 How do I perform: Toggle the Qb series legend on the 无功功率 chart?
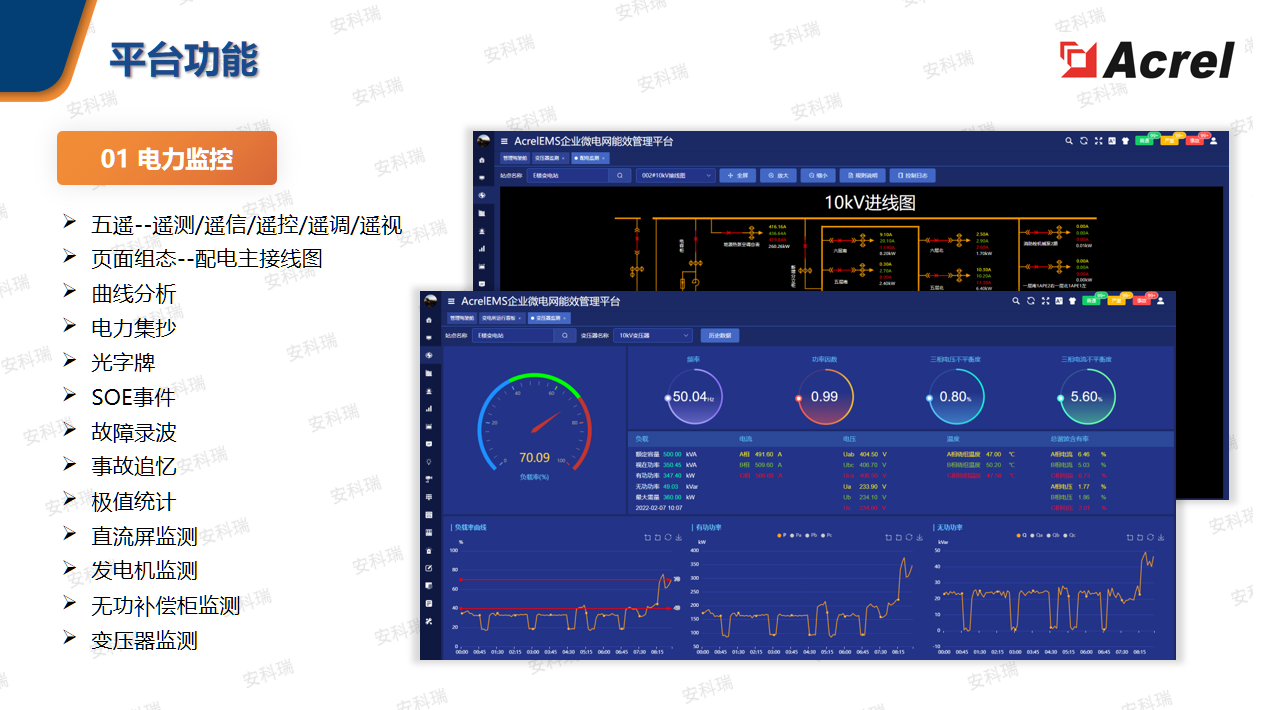tap(1053, 535)
